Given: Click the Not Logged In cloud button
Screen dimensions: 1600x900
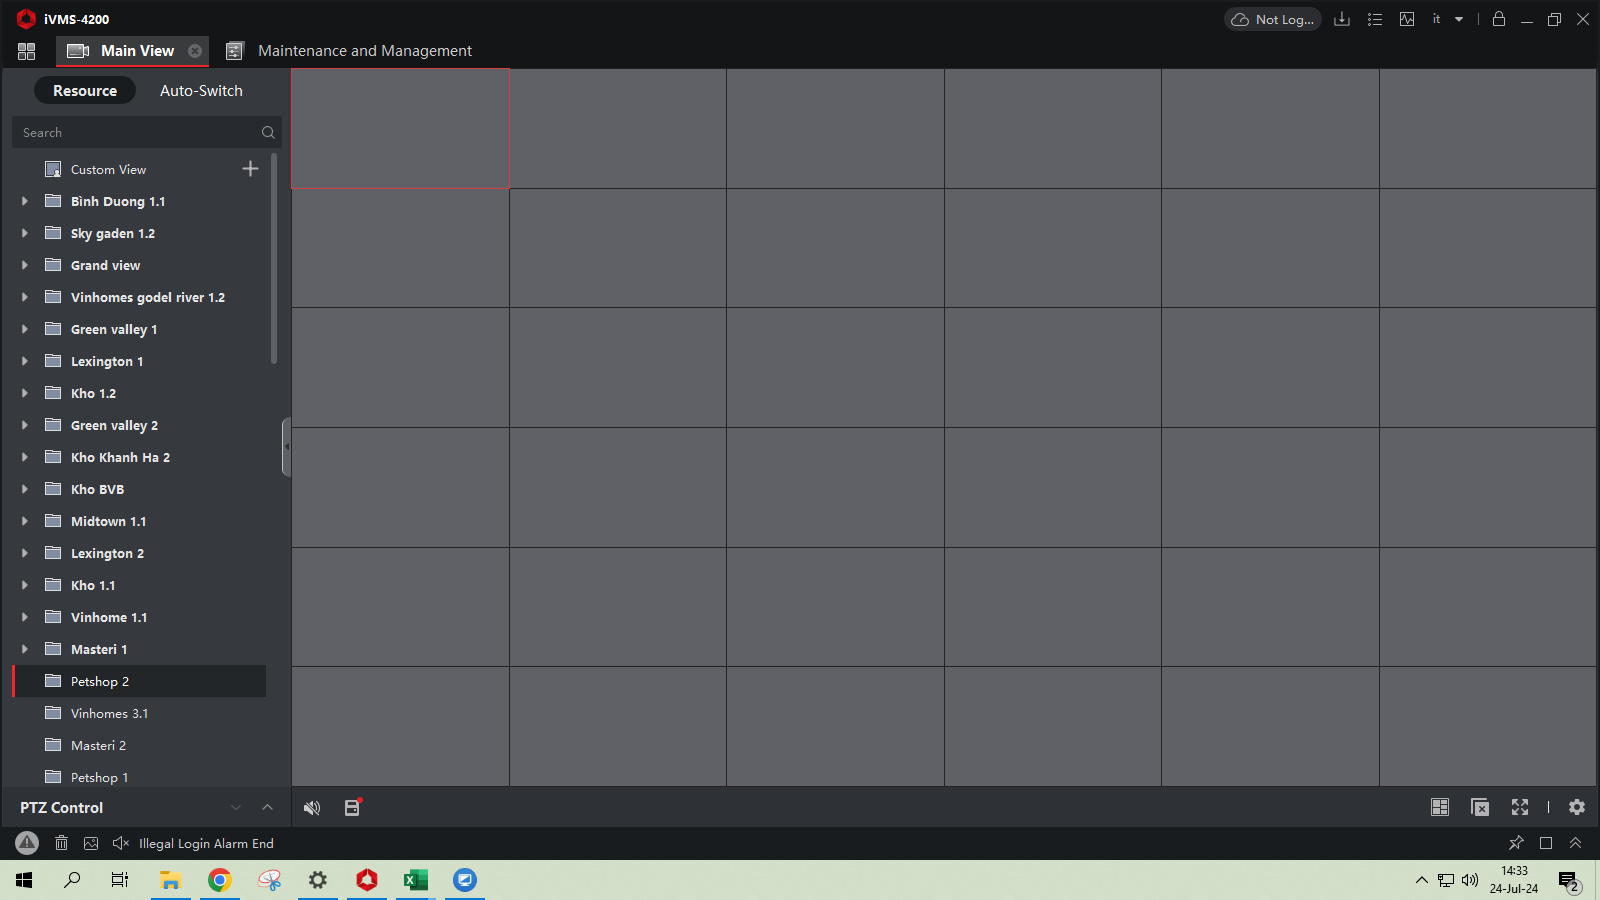Looking at the screenshot, I should coord(1272,19).
